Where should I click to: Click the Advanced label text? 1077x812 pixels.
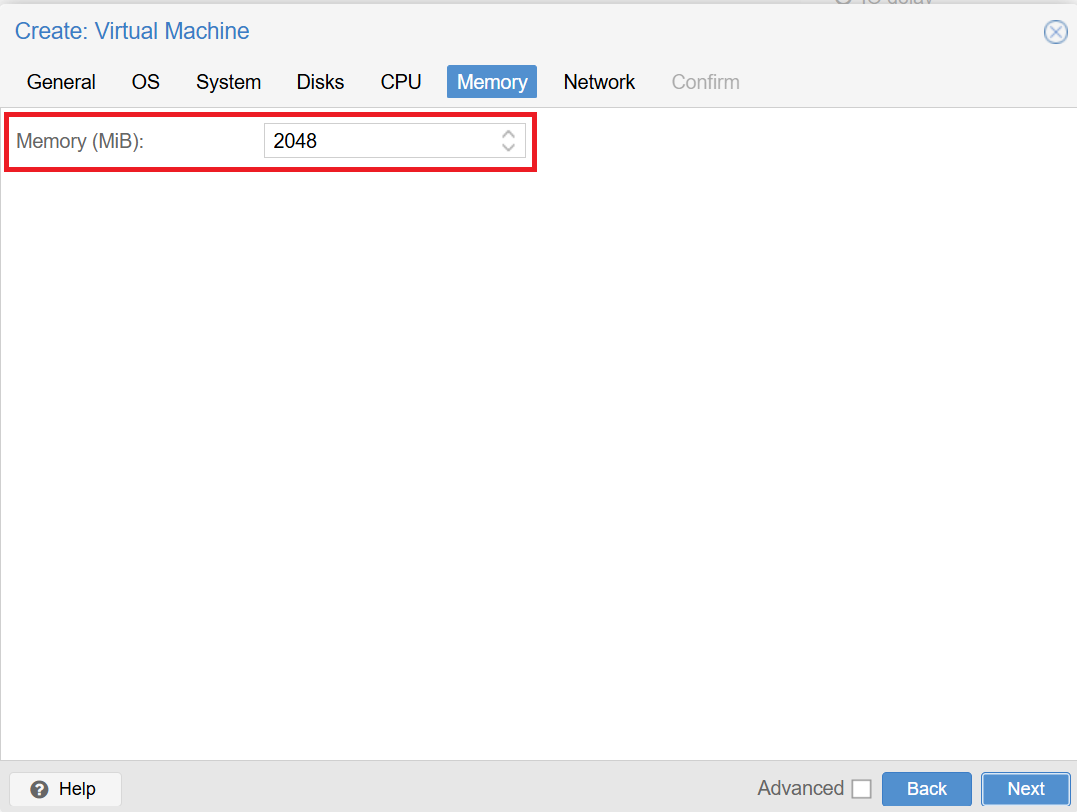click(800, 789)
